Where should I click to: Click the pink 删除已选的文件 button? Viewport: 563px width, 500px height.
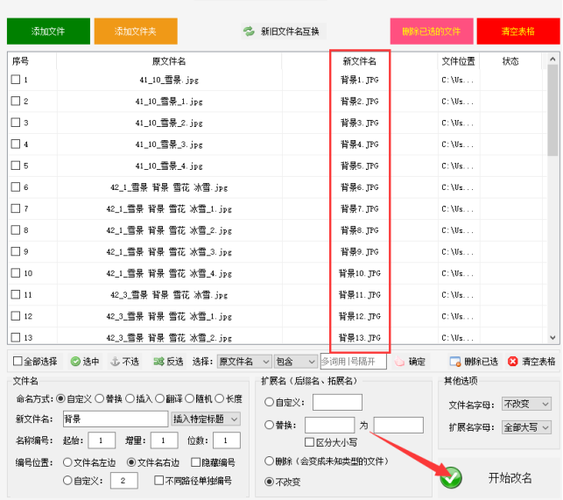point(432,31)
